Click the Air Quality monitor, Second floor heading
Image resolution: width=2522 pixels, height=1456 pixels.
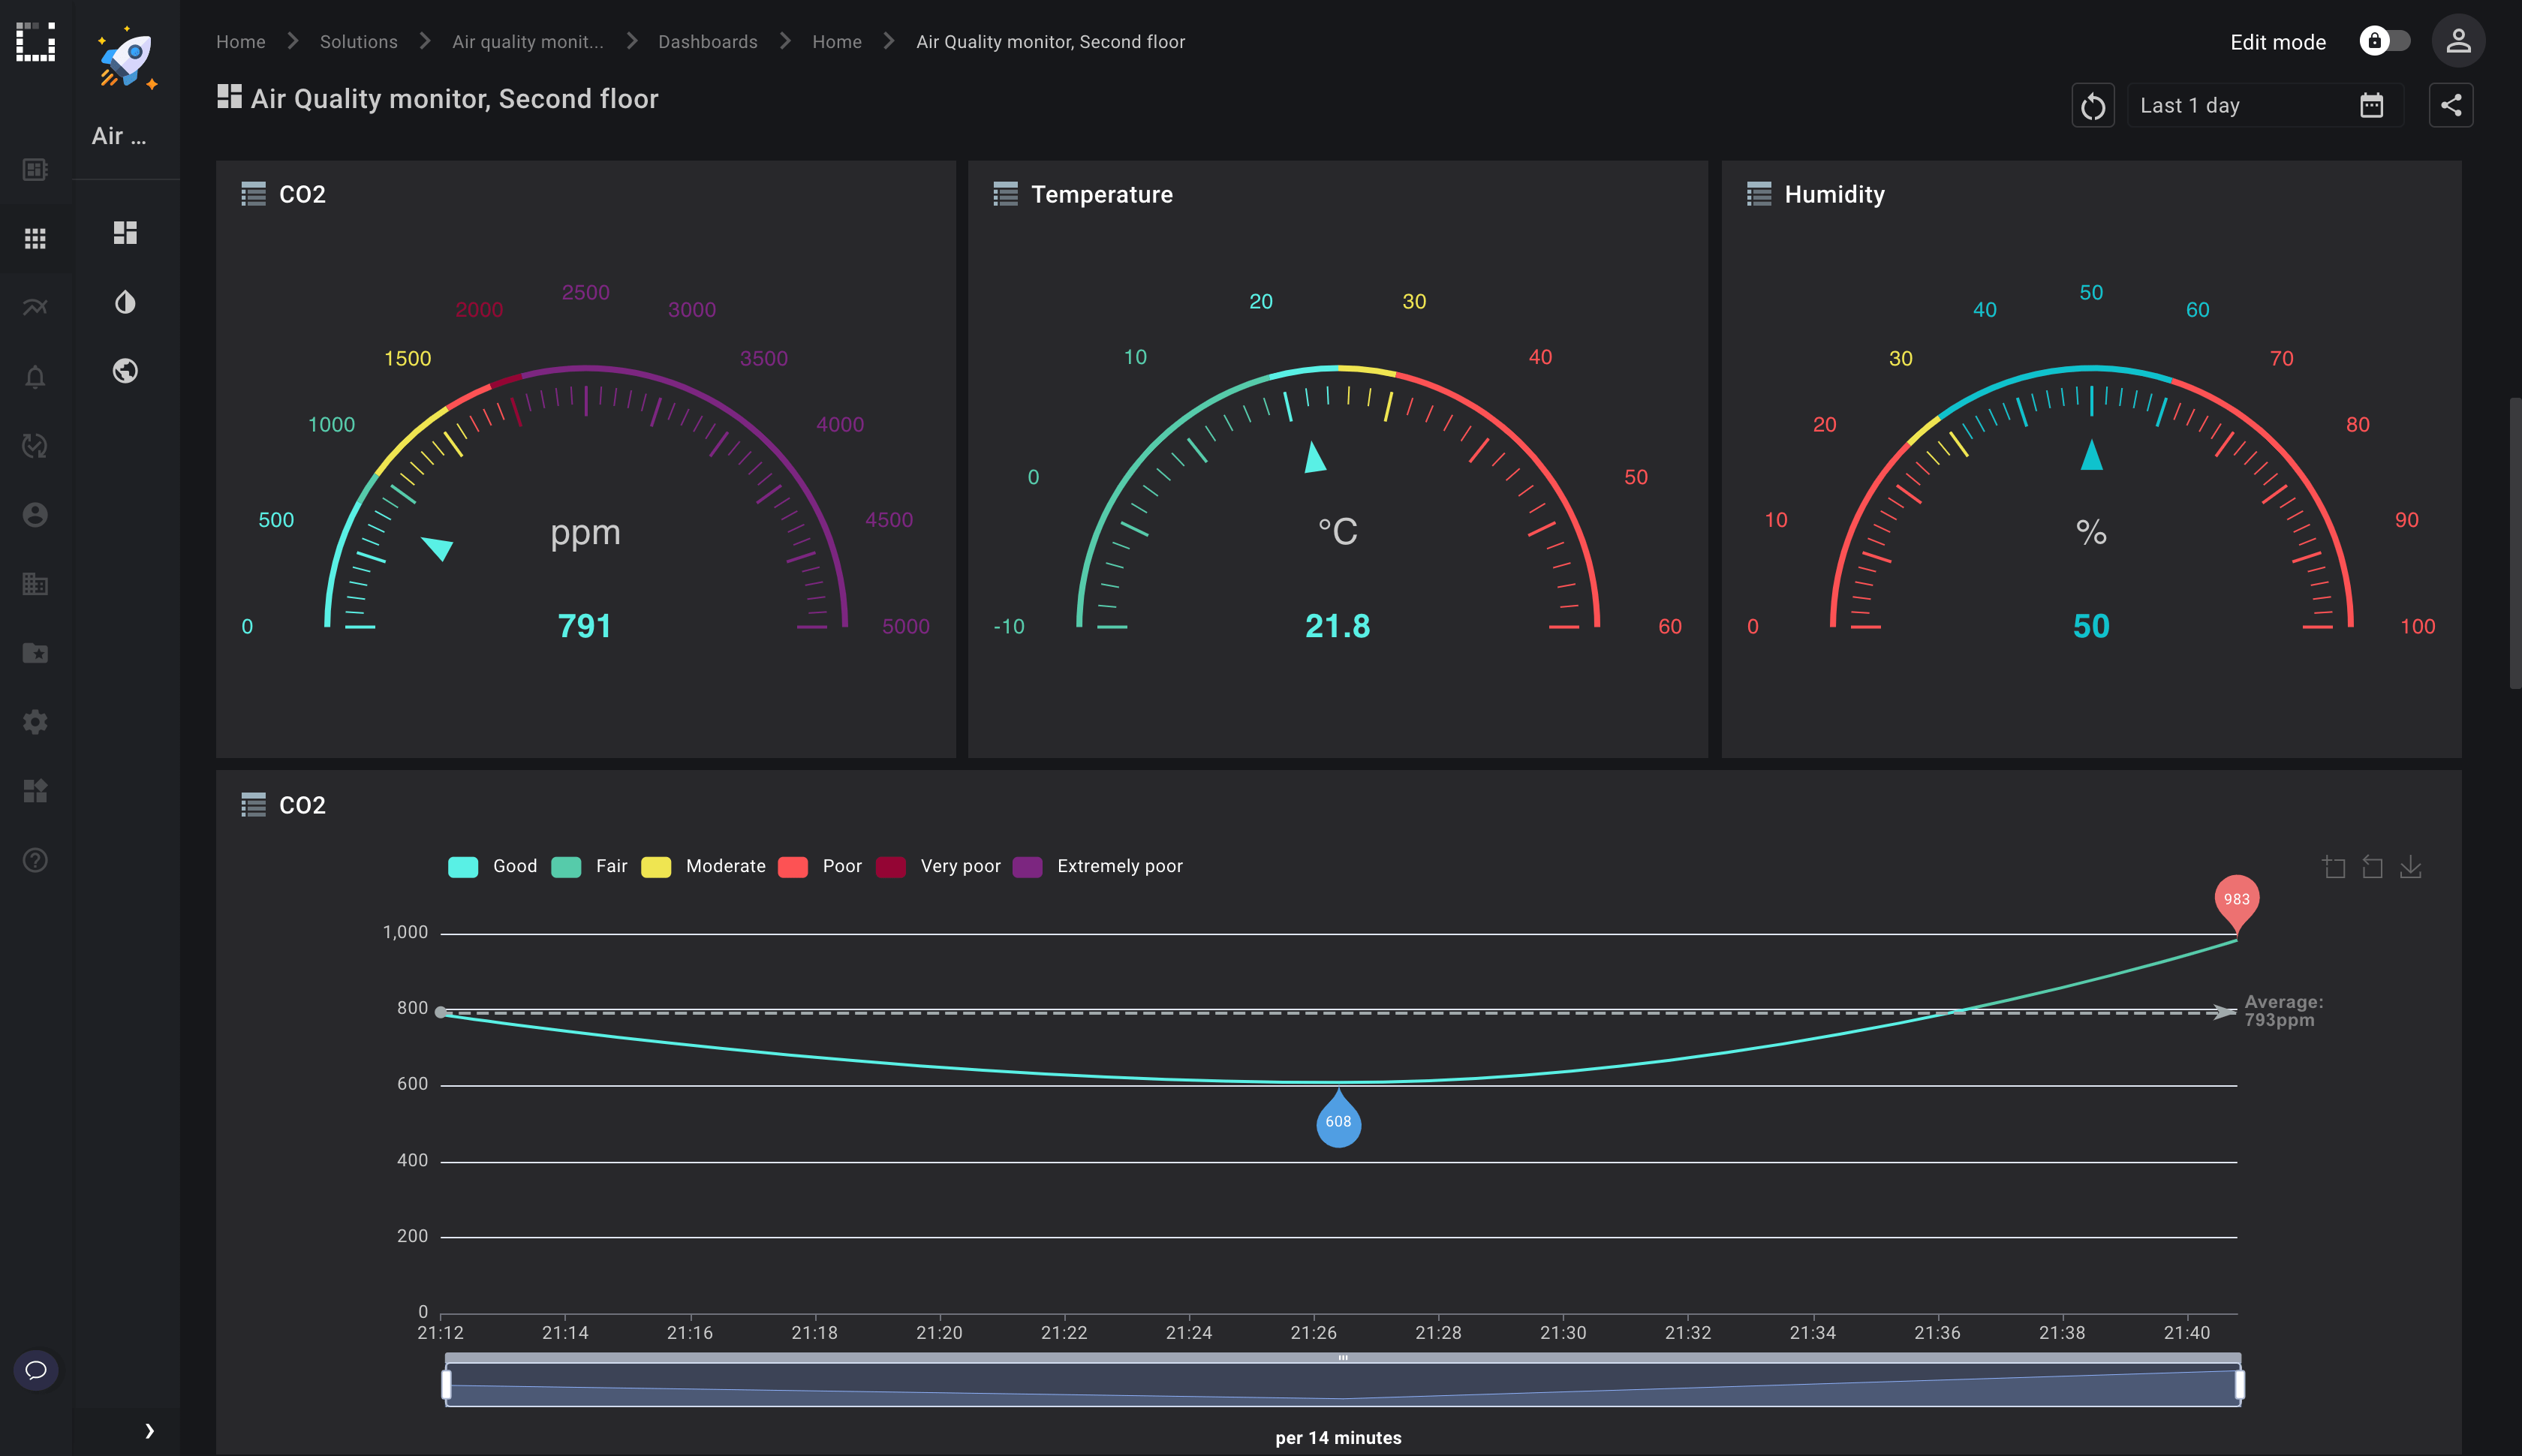tap(455, 99)
